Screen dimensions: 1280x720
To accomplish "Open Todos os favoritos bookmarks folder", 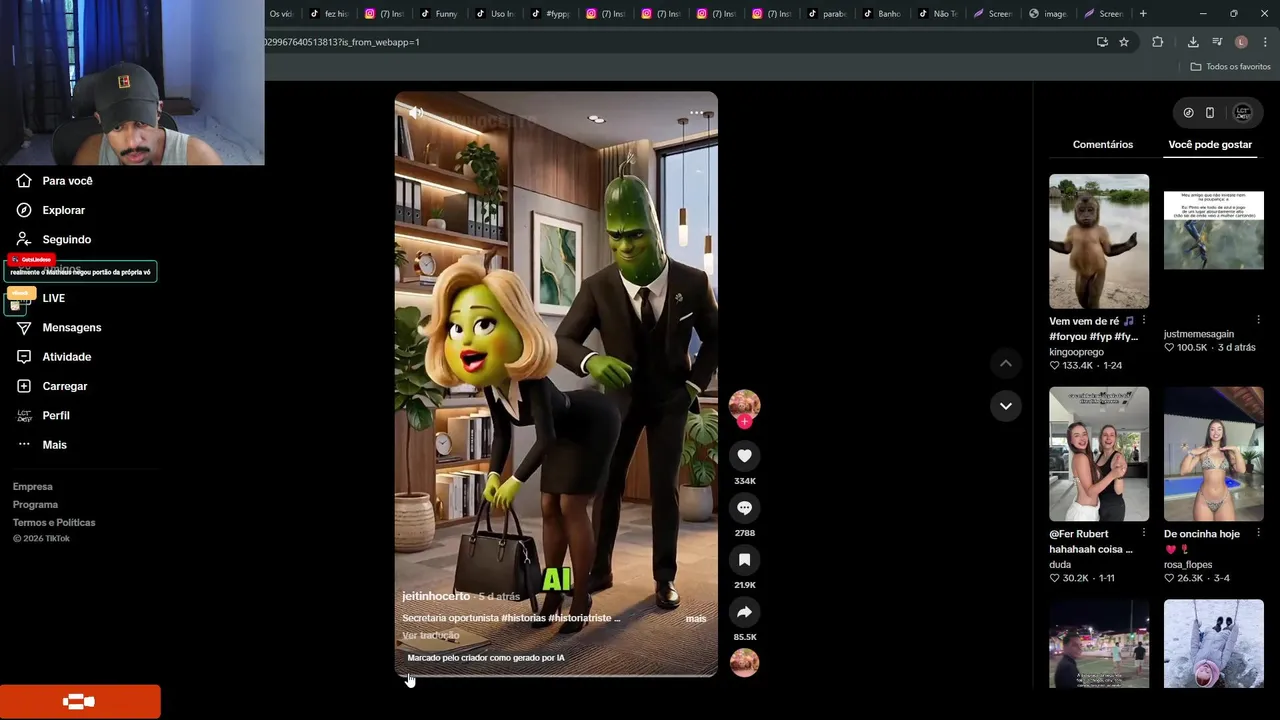I will tap(1230, 67).
